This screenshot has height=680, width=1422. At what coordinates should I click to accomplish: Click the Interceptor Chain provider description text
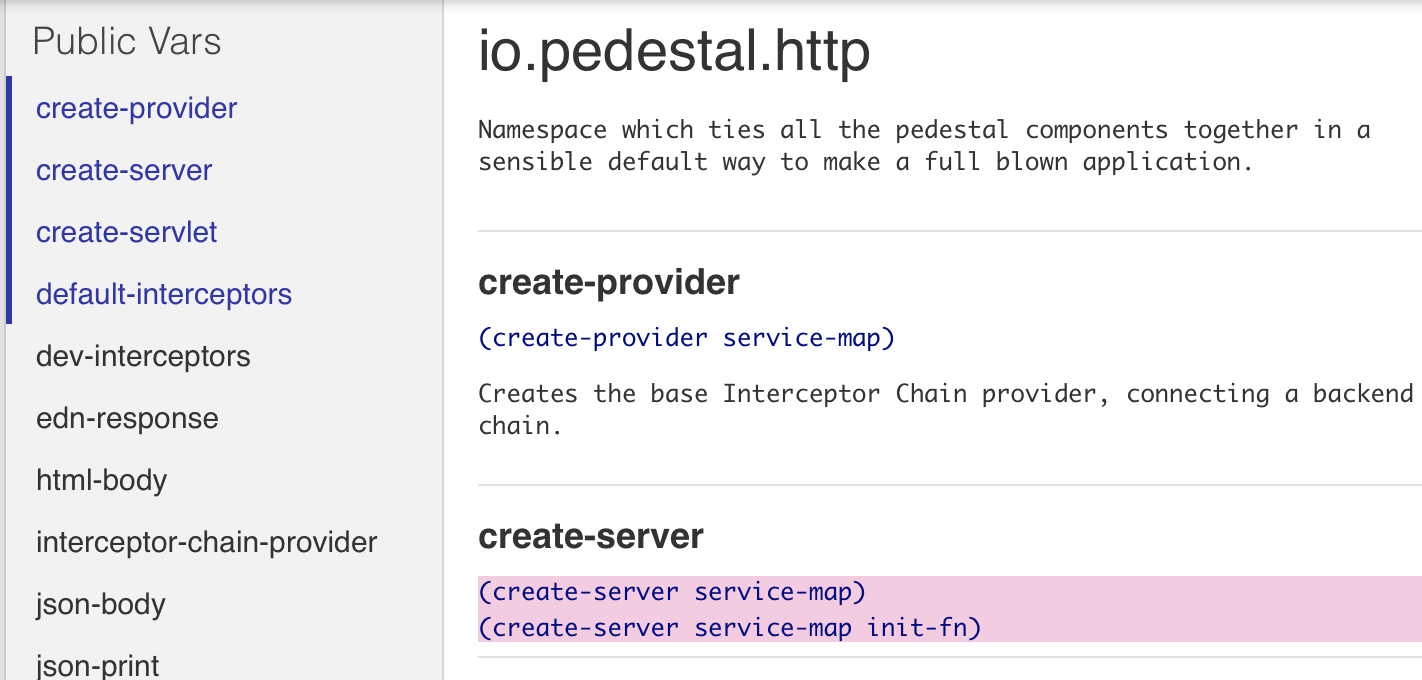(x=944, y=408)
